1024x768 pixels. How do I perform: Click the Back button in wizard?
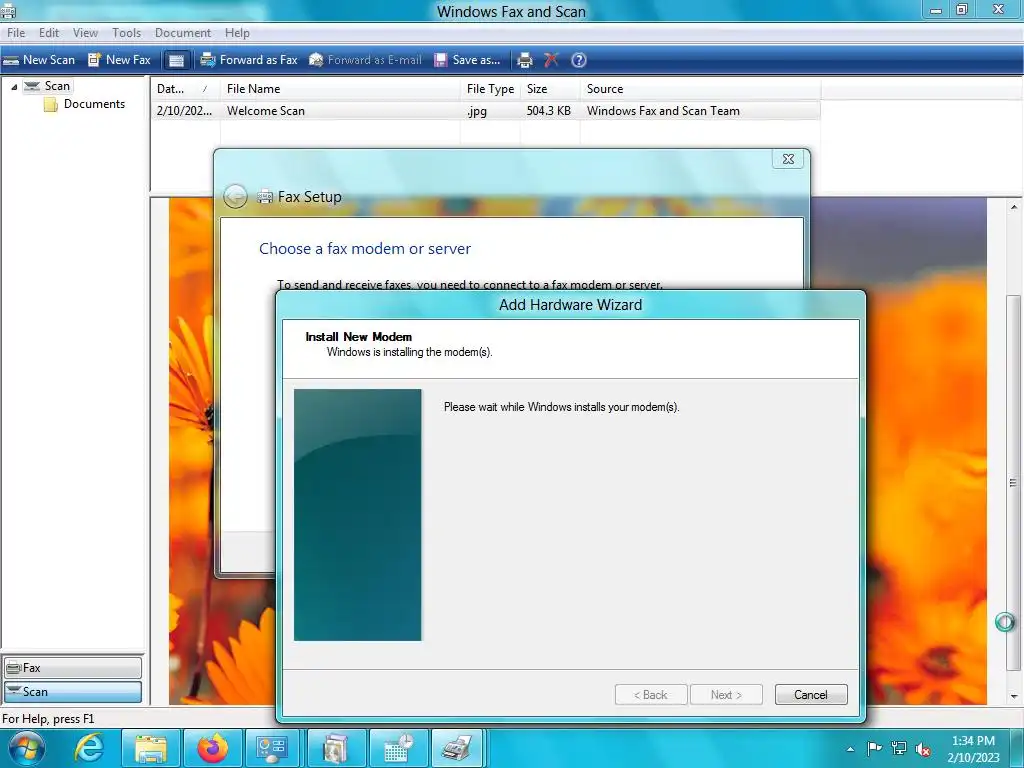pyautogui.click(x=651, y=695)
